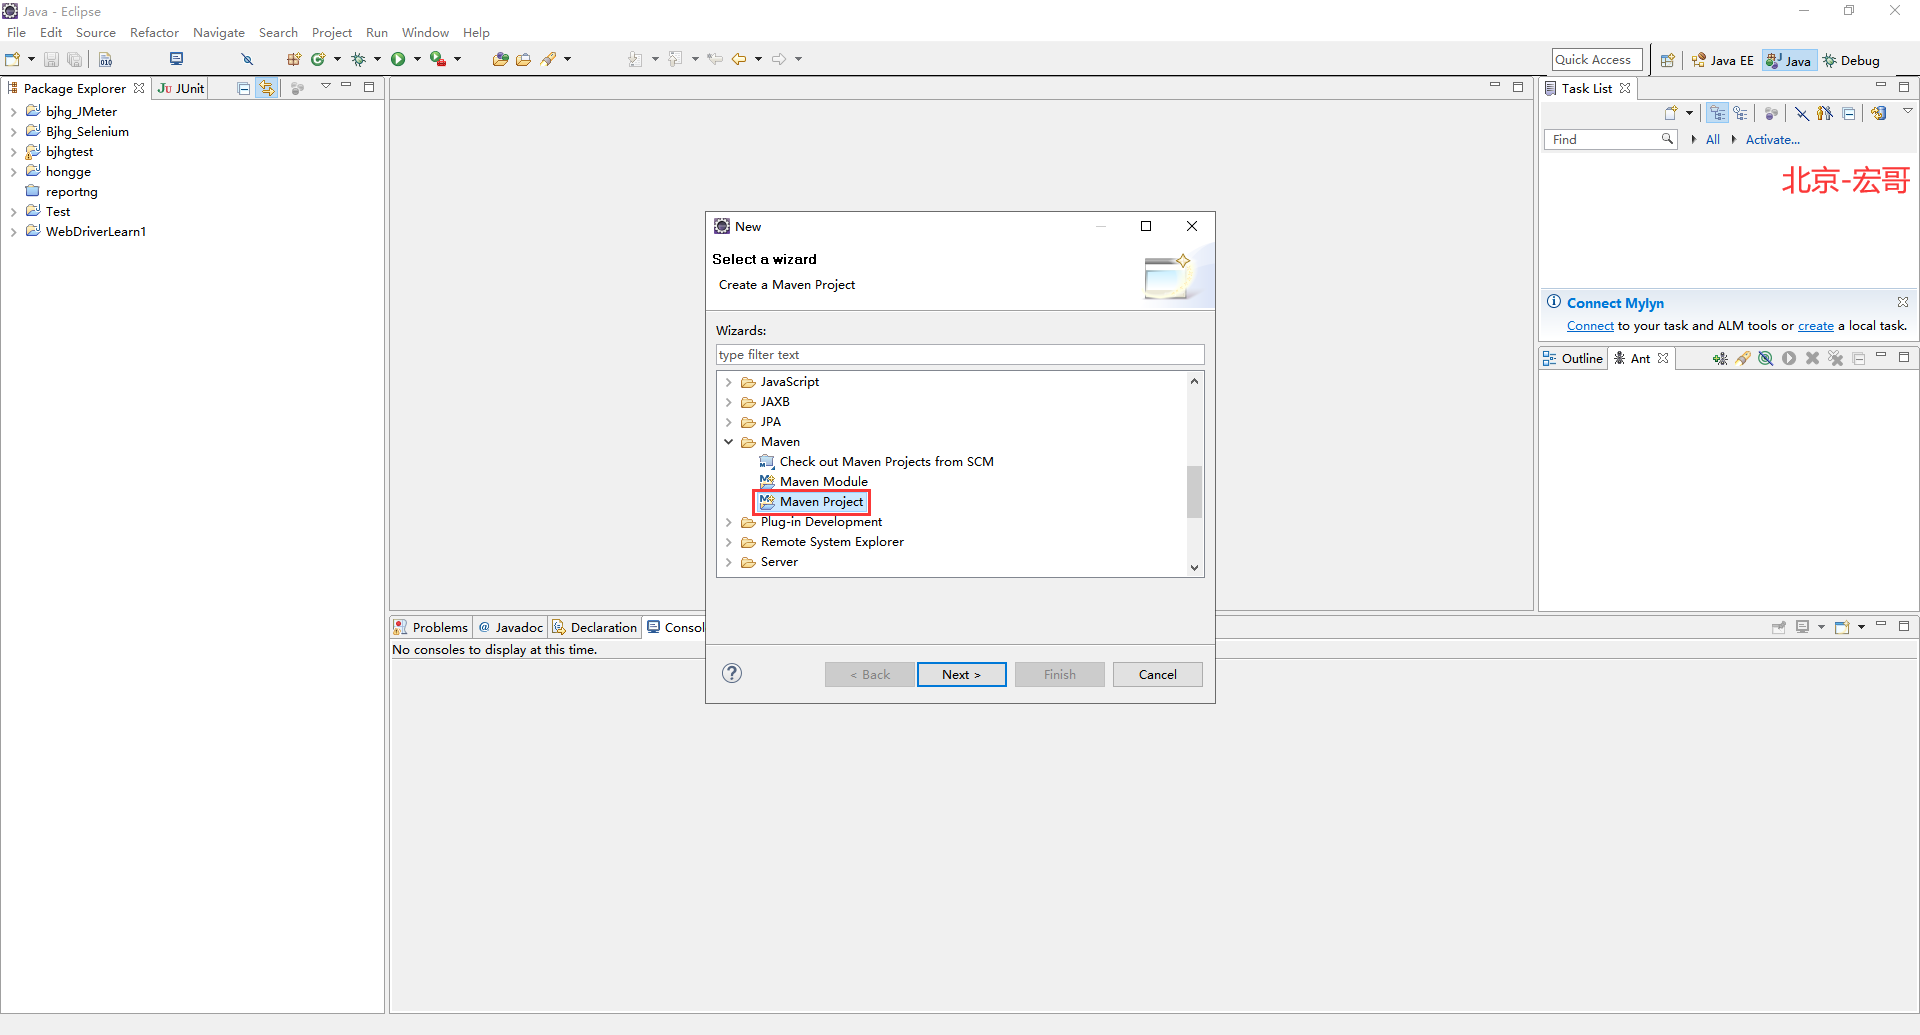The width and height of the screenshot is (1920, 1035).
Task: Toggle Show Only My Tasks icon
Action: (1826, 113)
